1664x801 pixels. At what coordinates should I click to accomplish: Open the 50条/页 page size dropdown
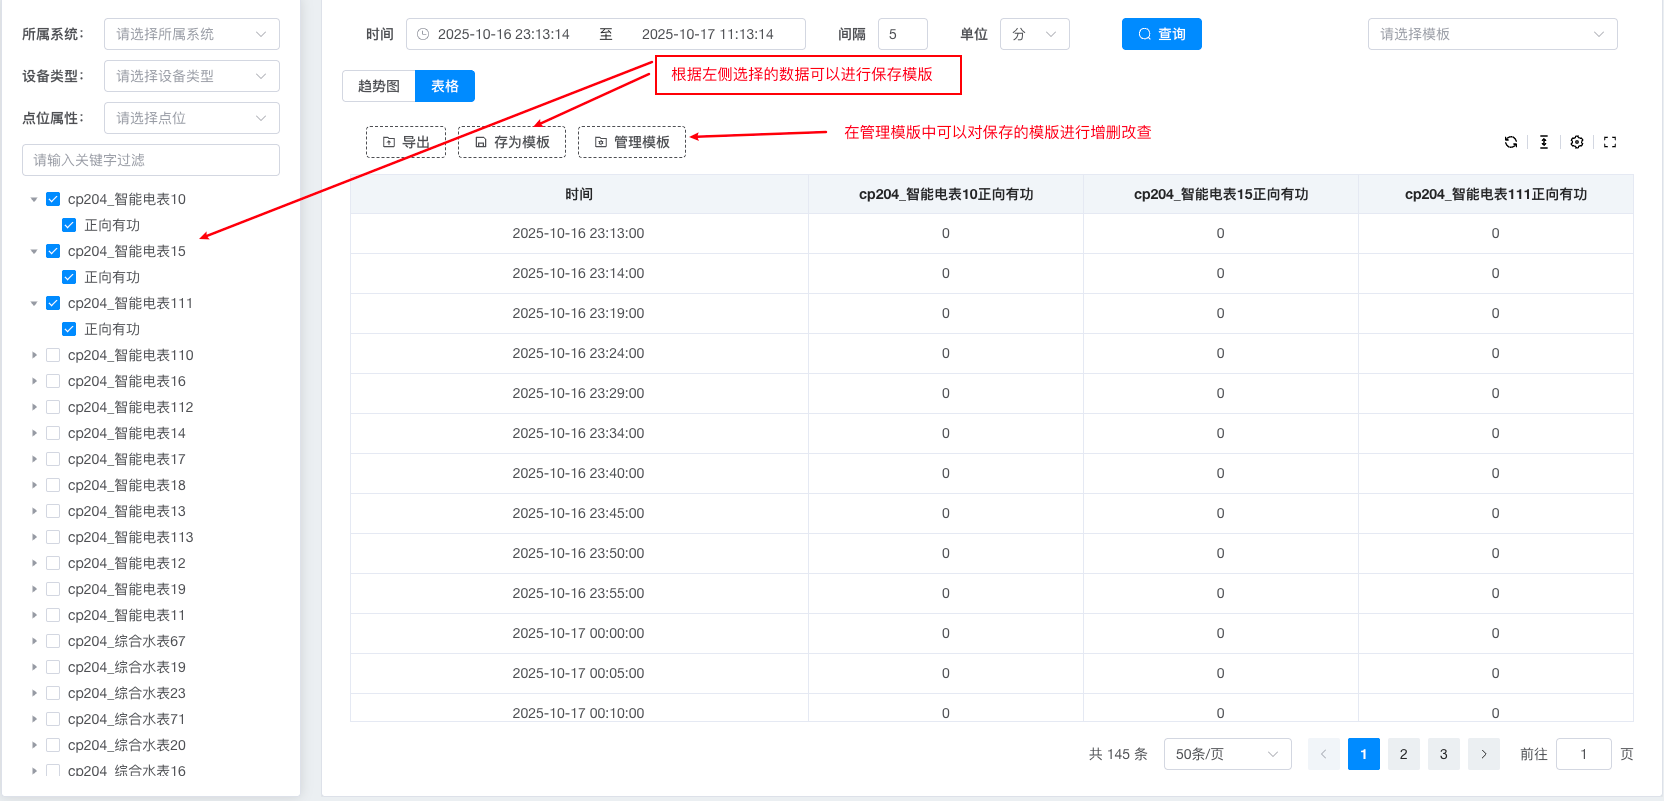coord(1228,754)
